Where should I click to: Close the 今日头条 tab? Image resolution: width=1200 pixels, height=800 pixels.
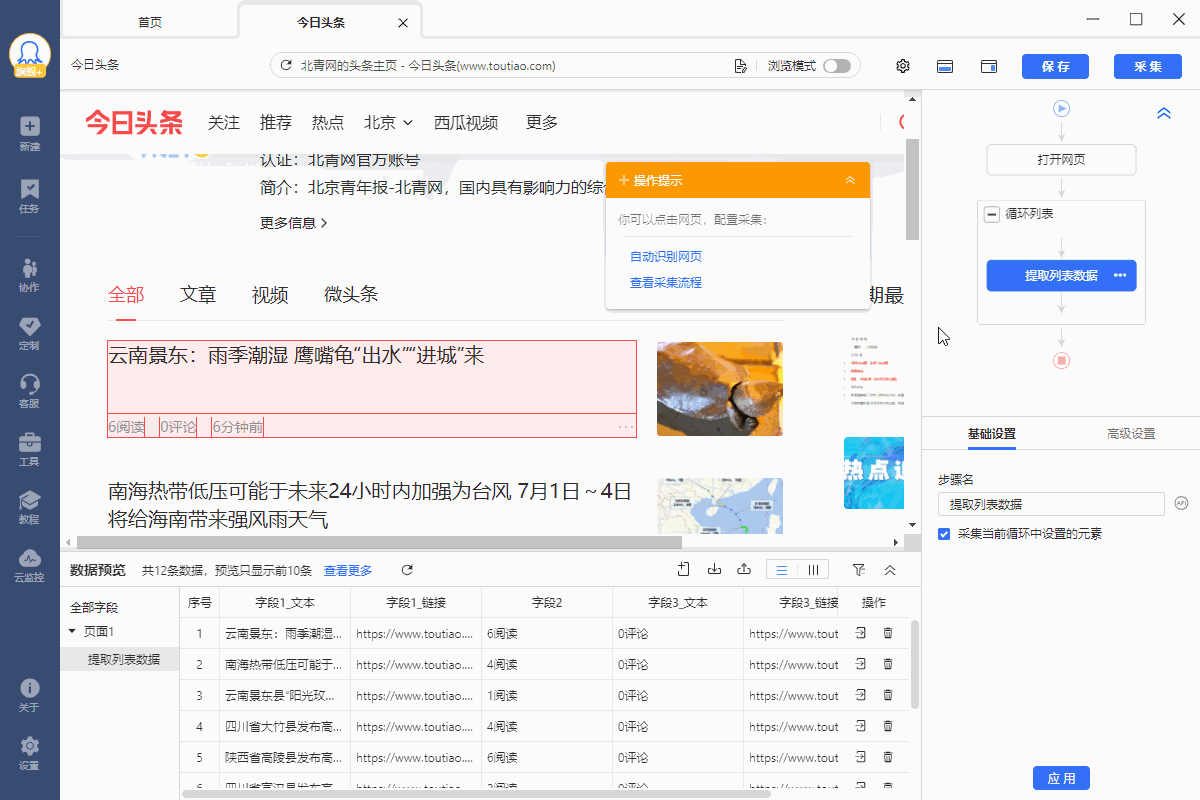click(403, 22)
